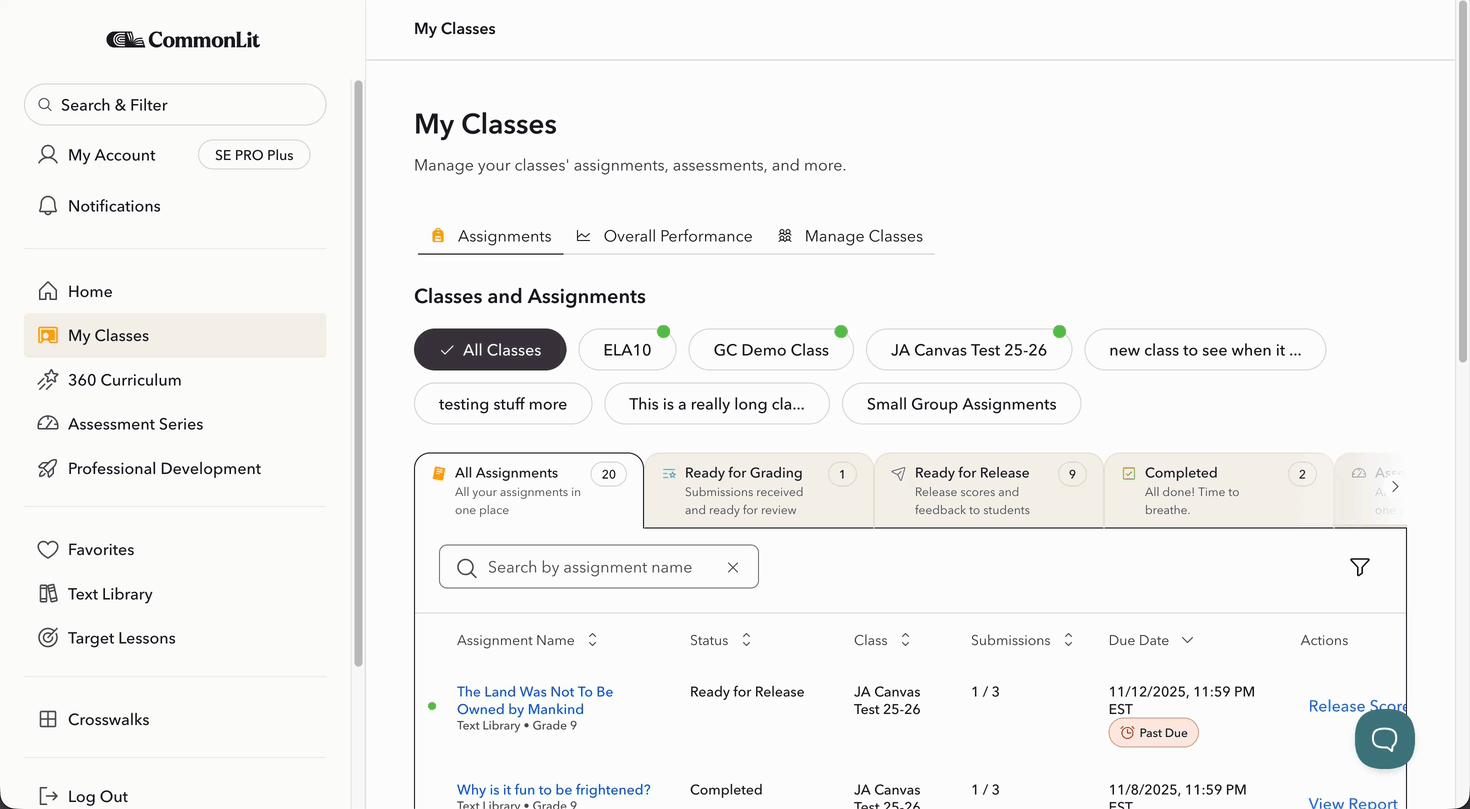Viewport: 1470px width, 809px height.
Task: Open The Land Was Not To Be Owned link
Action: coord(534,700)
